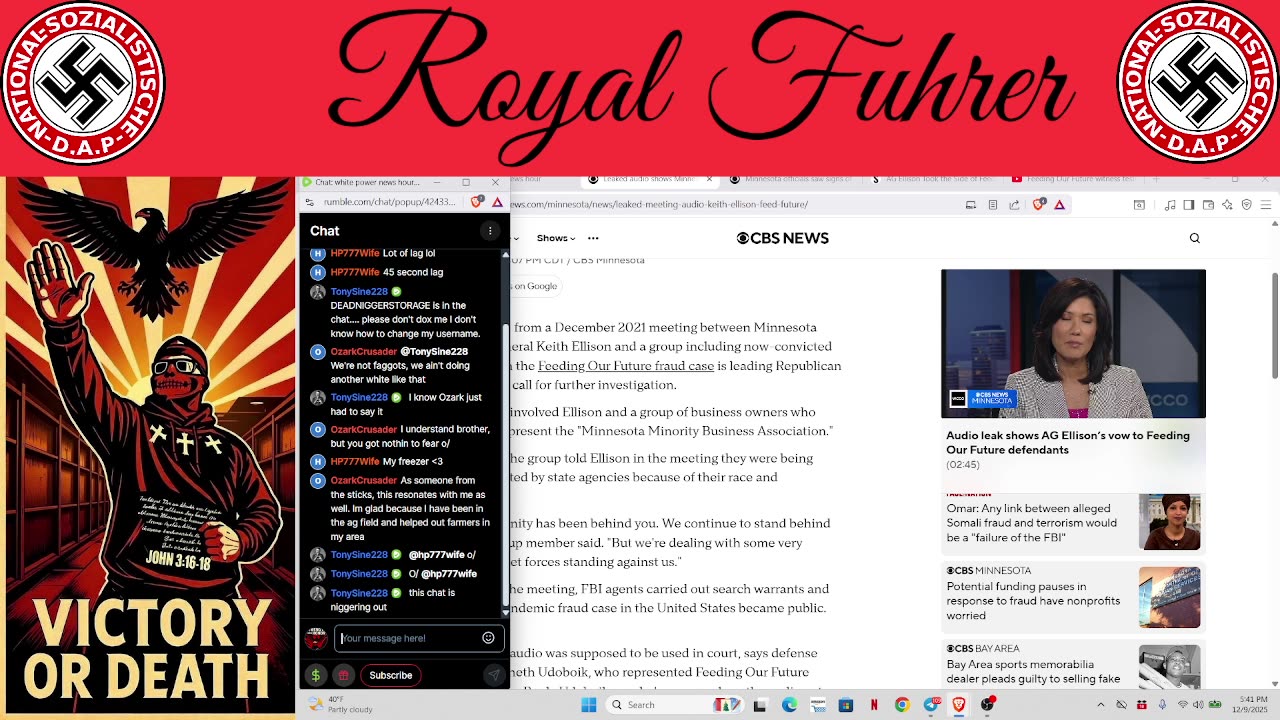Expand the Shows dropdown on CBS News
Screen dimensions: 1280x720
tap(556, 238)
